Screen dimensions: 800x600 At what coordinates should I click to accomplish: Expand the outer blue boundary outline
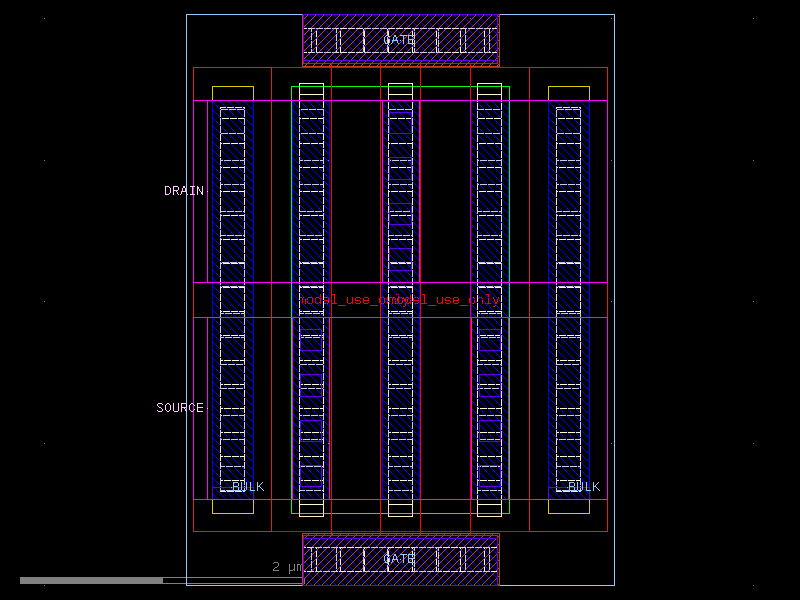point(185,300)
